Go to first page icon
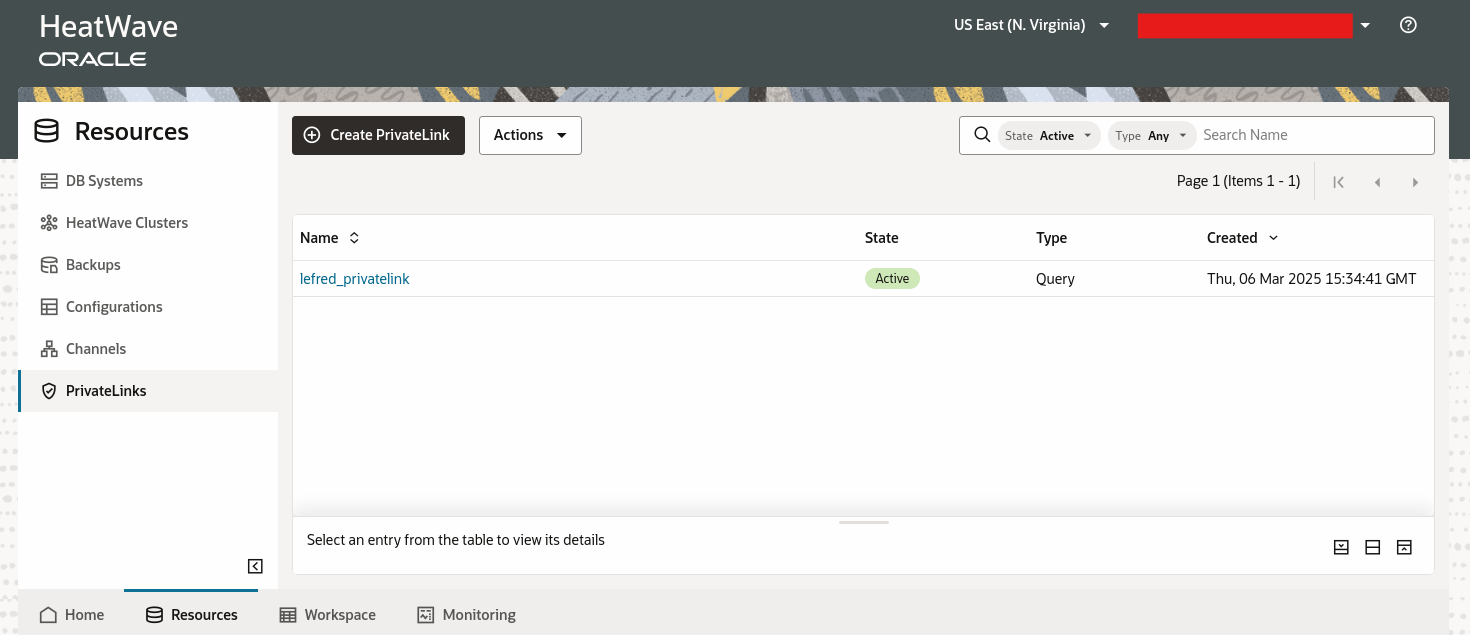 coord(1338,182)
